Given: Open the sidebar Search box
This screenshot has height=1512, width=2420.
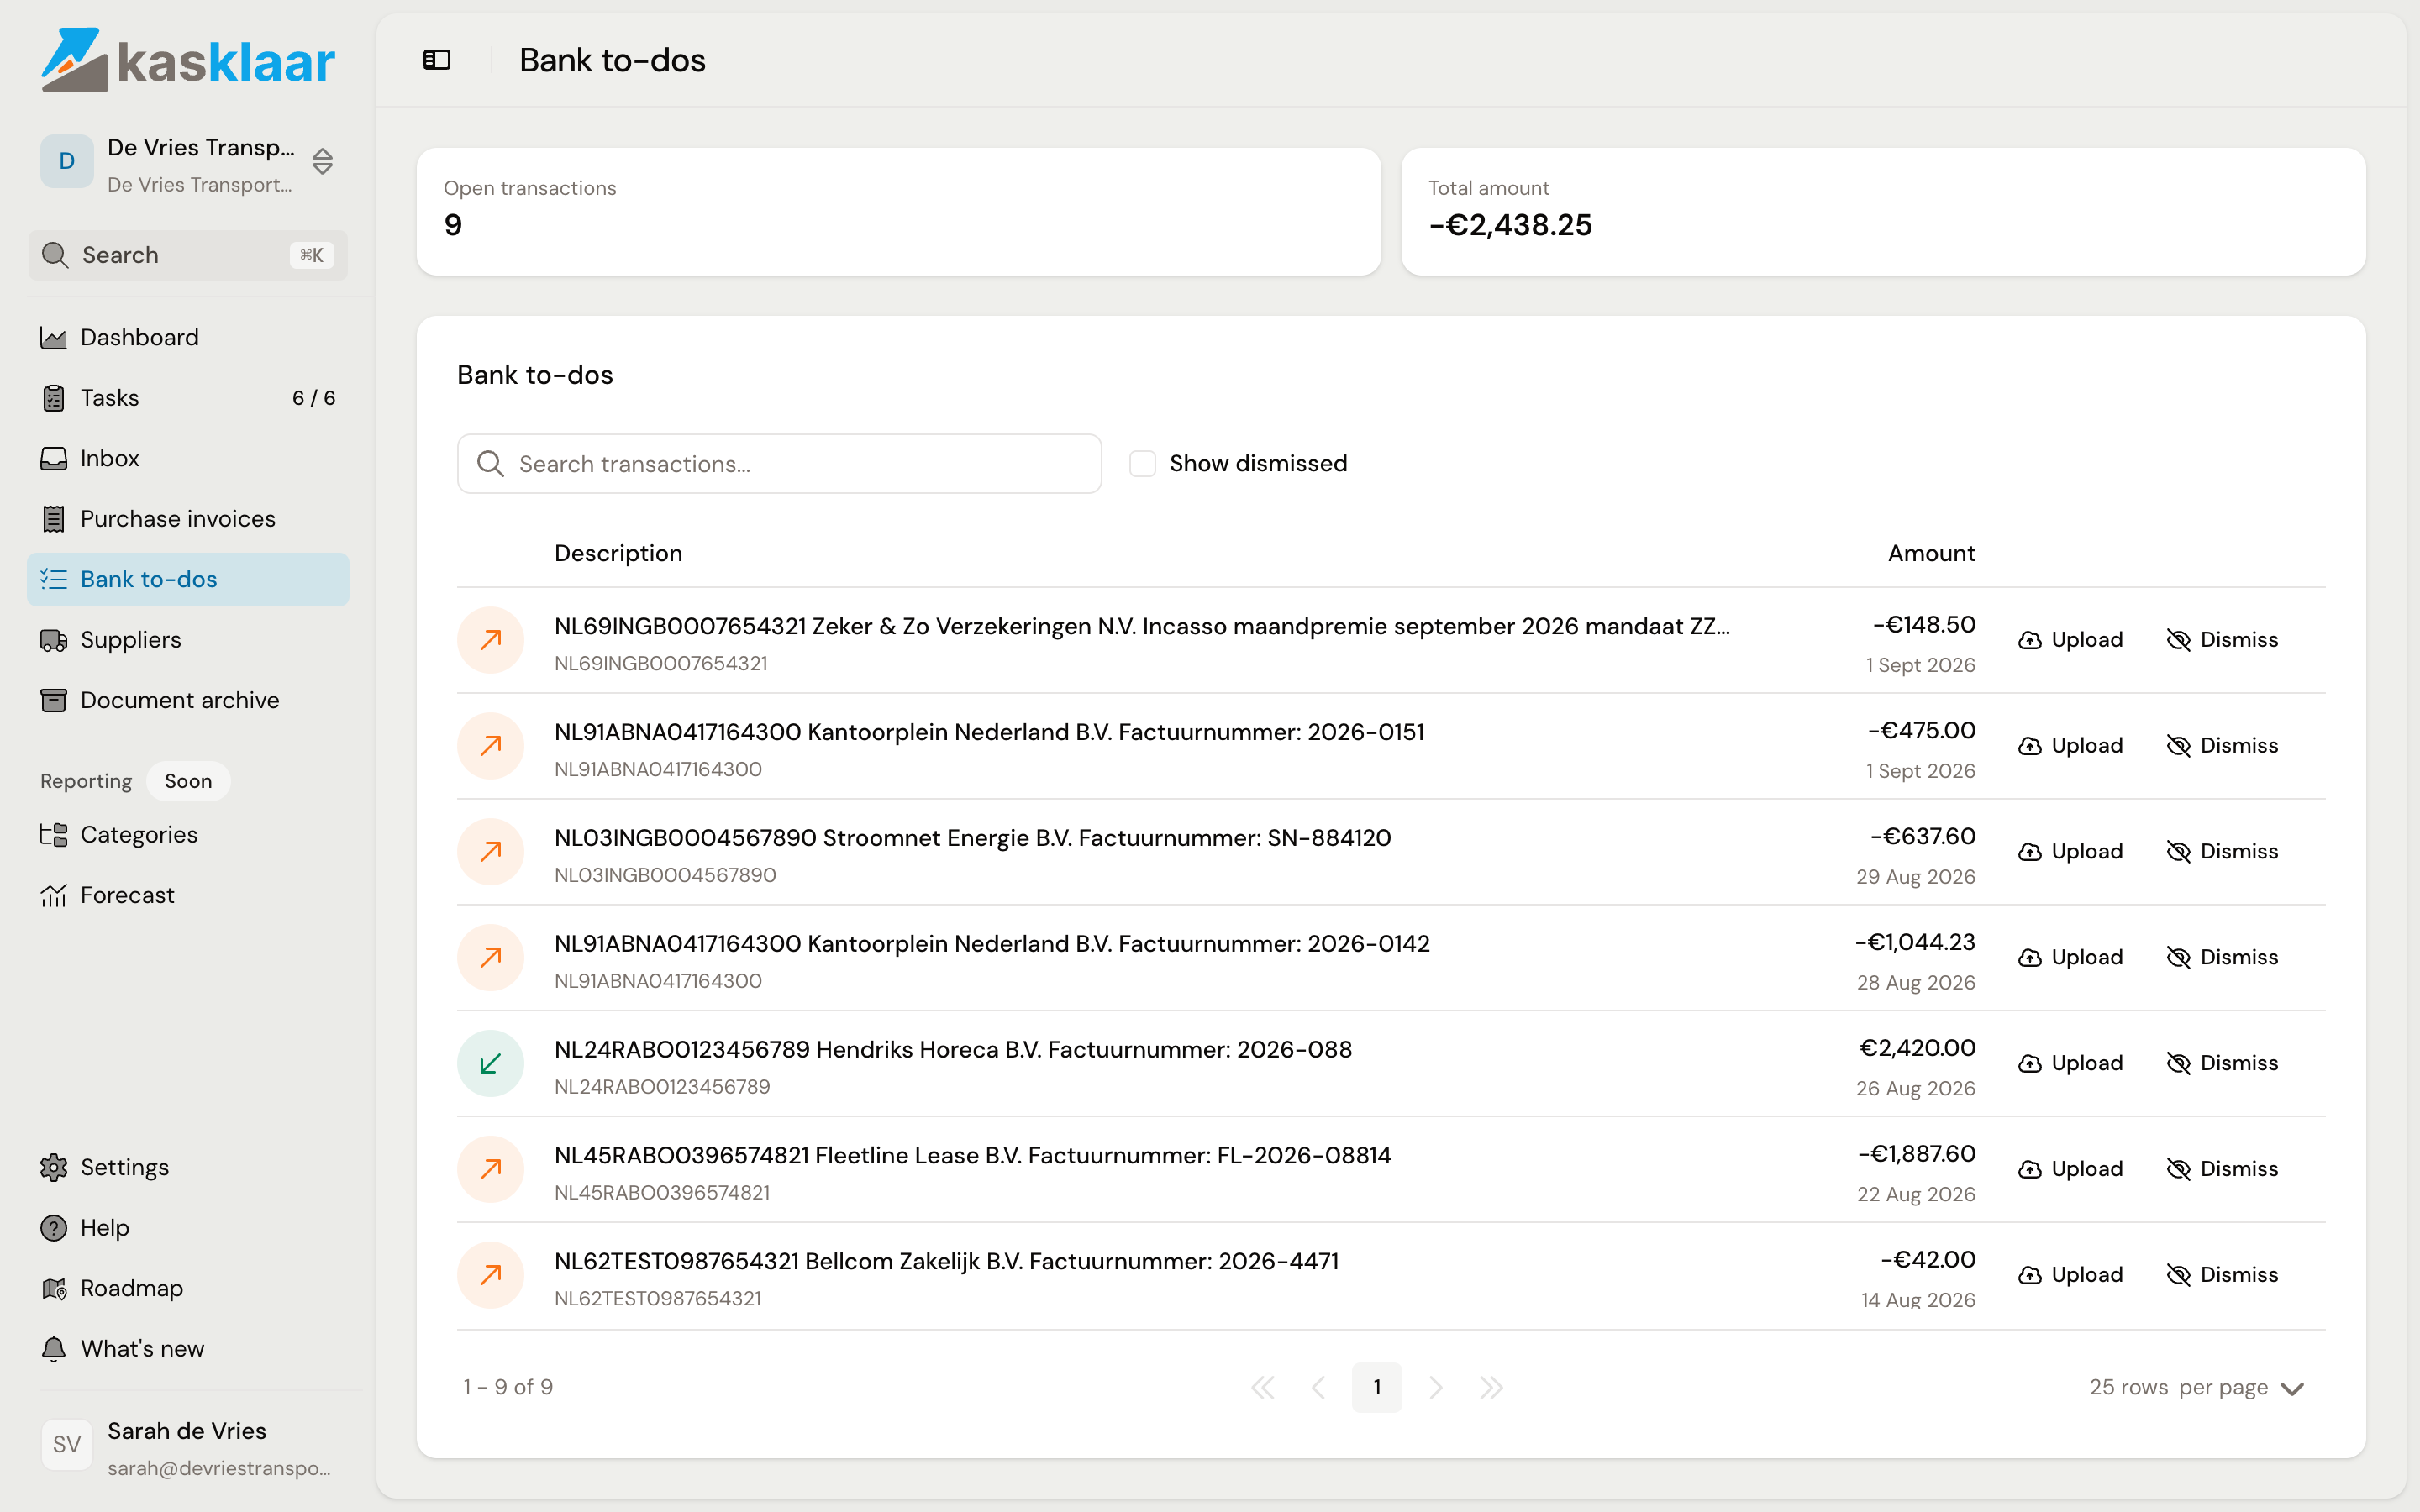Looking at the screenshot, I should coord(188,255).
